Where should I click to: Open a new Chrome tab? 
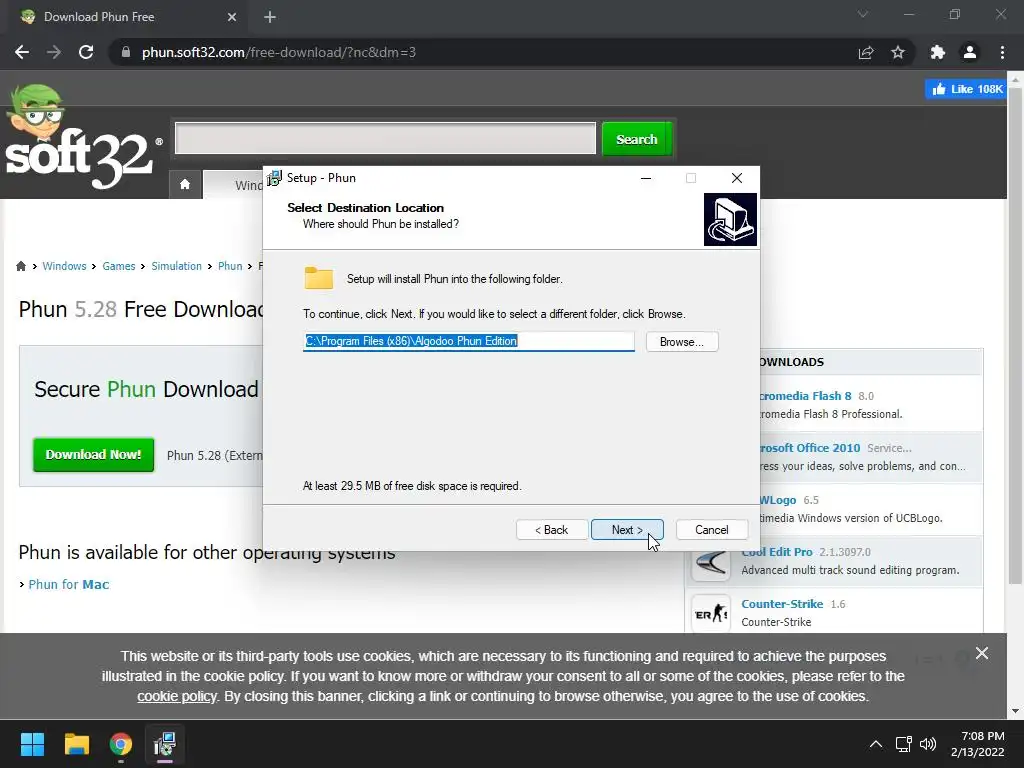pyautogui.click(x=270, y=17)
